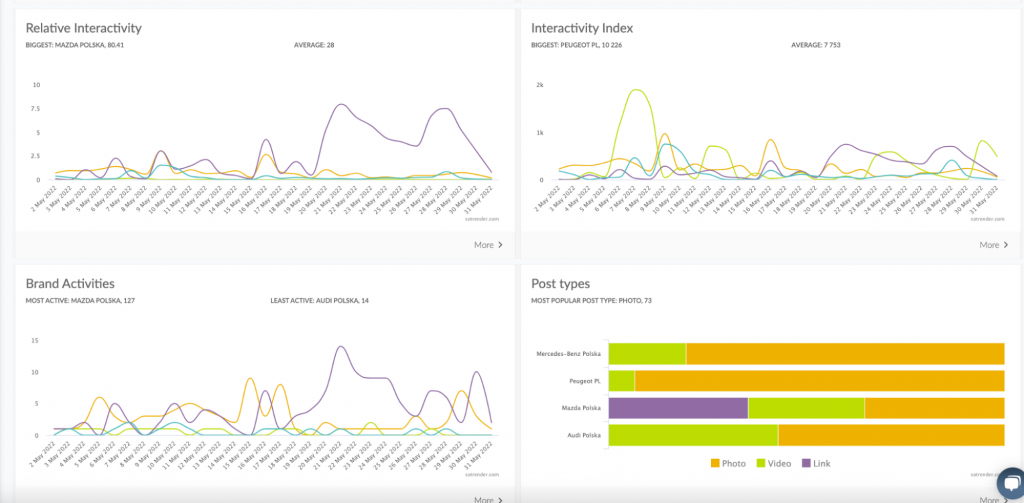The width and height of the screenshot is (1024, 503).
Task: Click the Peugeot PL axis label
Action: pos(586,381)
